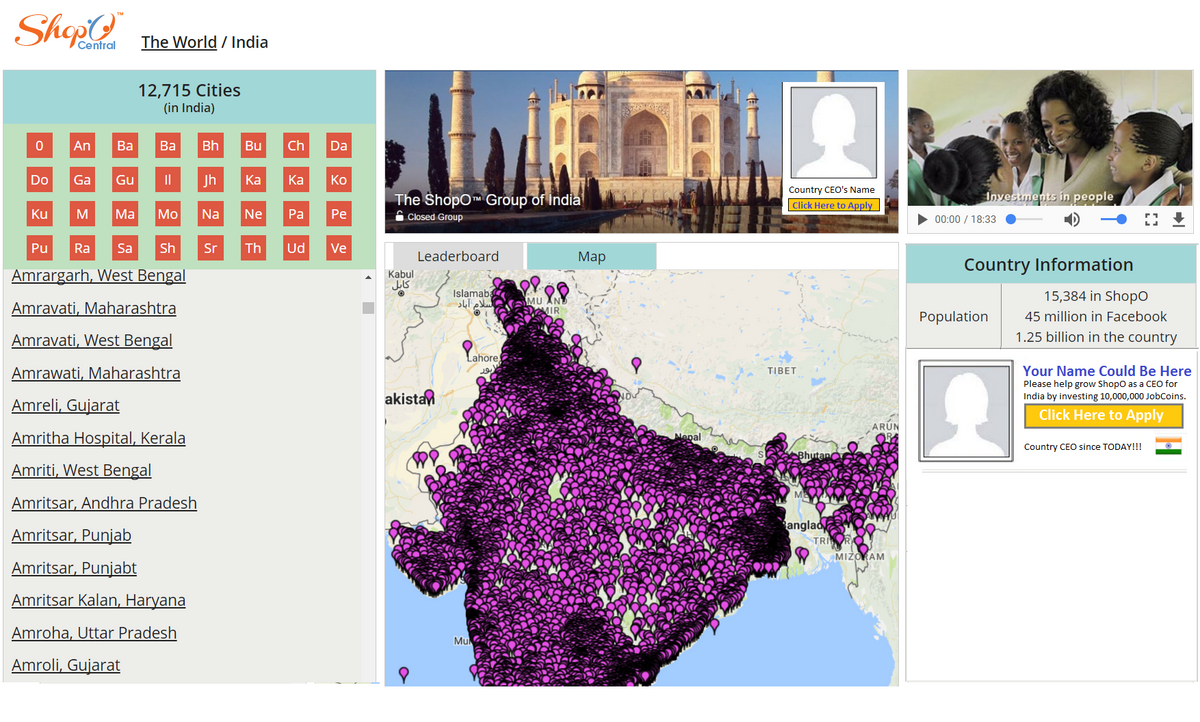
Task: Go to cities starting with Ra
Action: pyautogui.click(x=82, y=248)
